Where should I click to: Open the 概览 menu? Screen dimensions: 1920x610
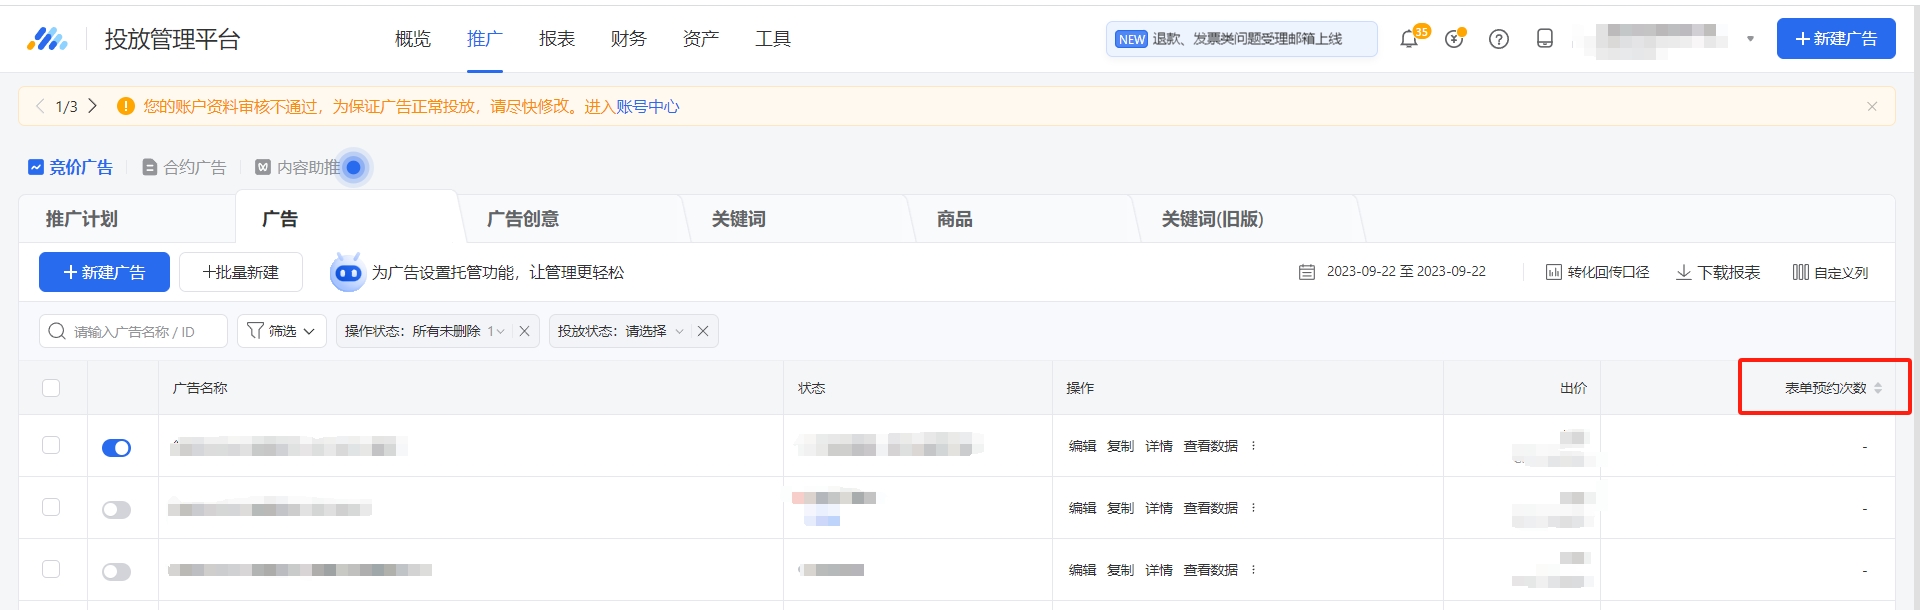413,39
